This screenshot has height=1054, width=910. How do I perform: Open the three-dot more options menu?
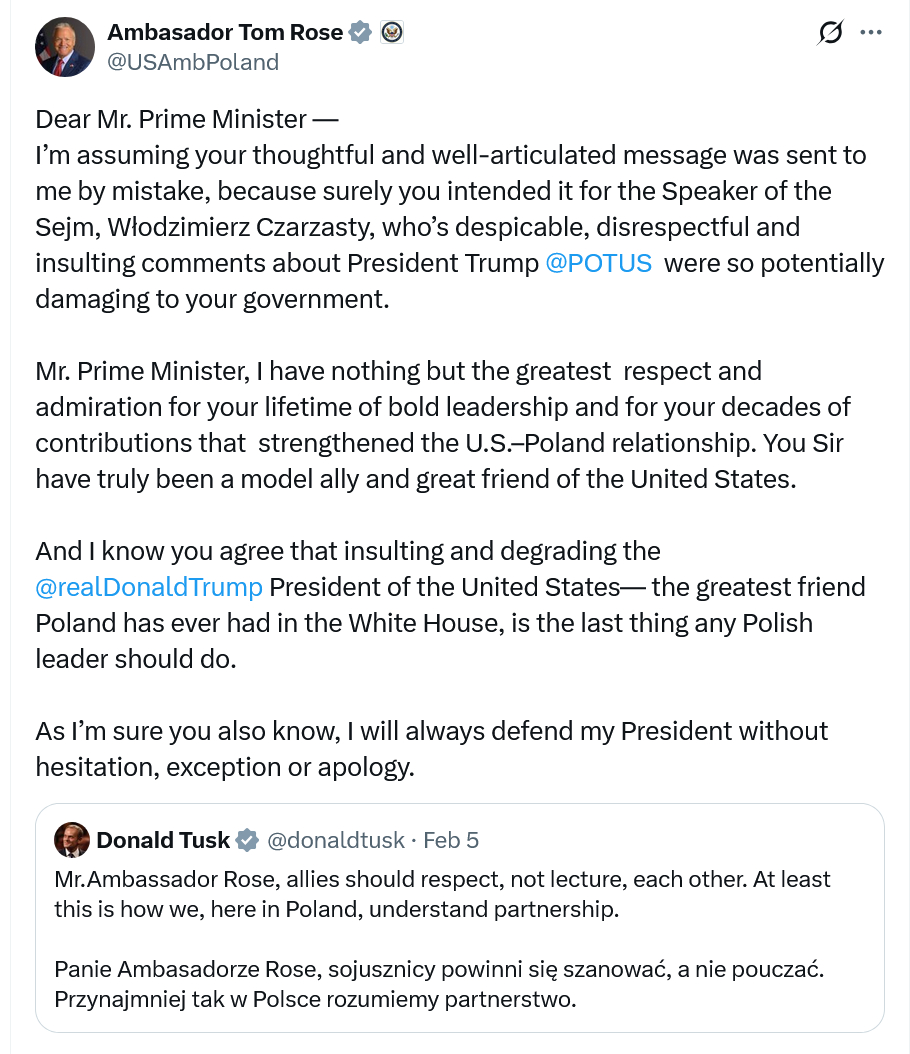871,33
